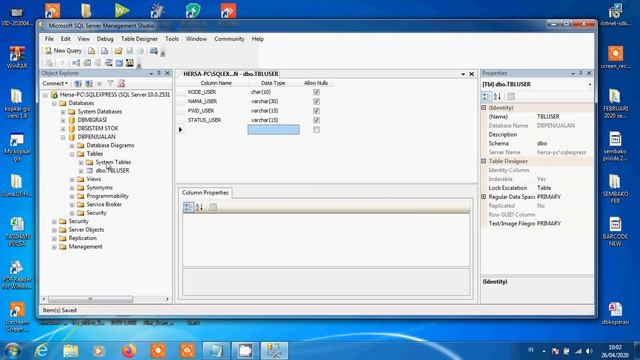The width and height of the screenshot is (640, 360).
Task: Open the Edit menu
Action: pos(65,39)
